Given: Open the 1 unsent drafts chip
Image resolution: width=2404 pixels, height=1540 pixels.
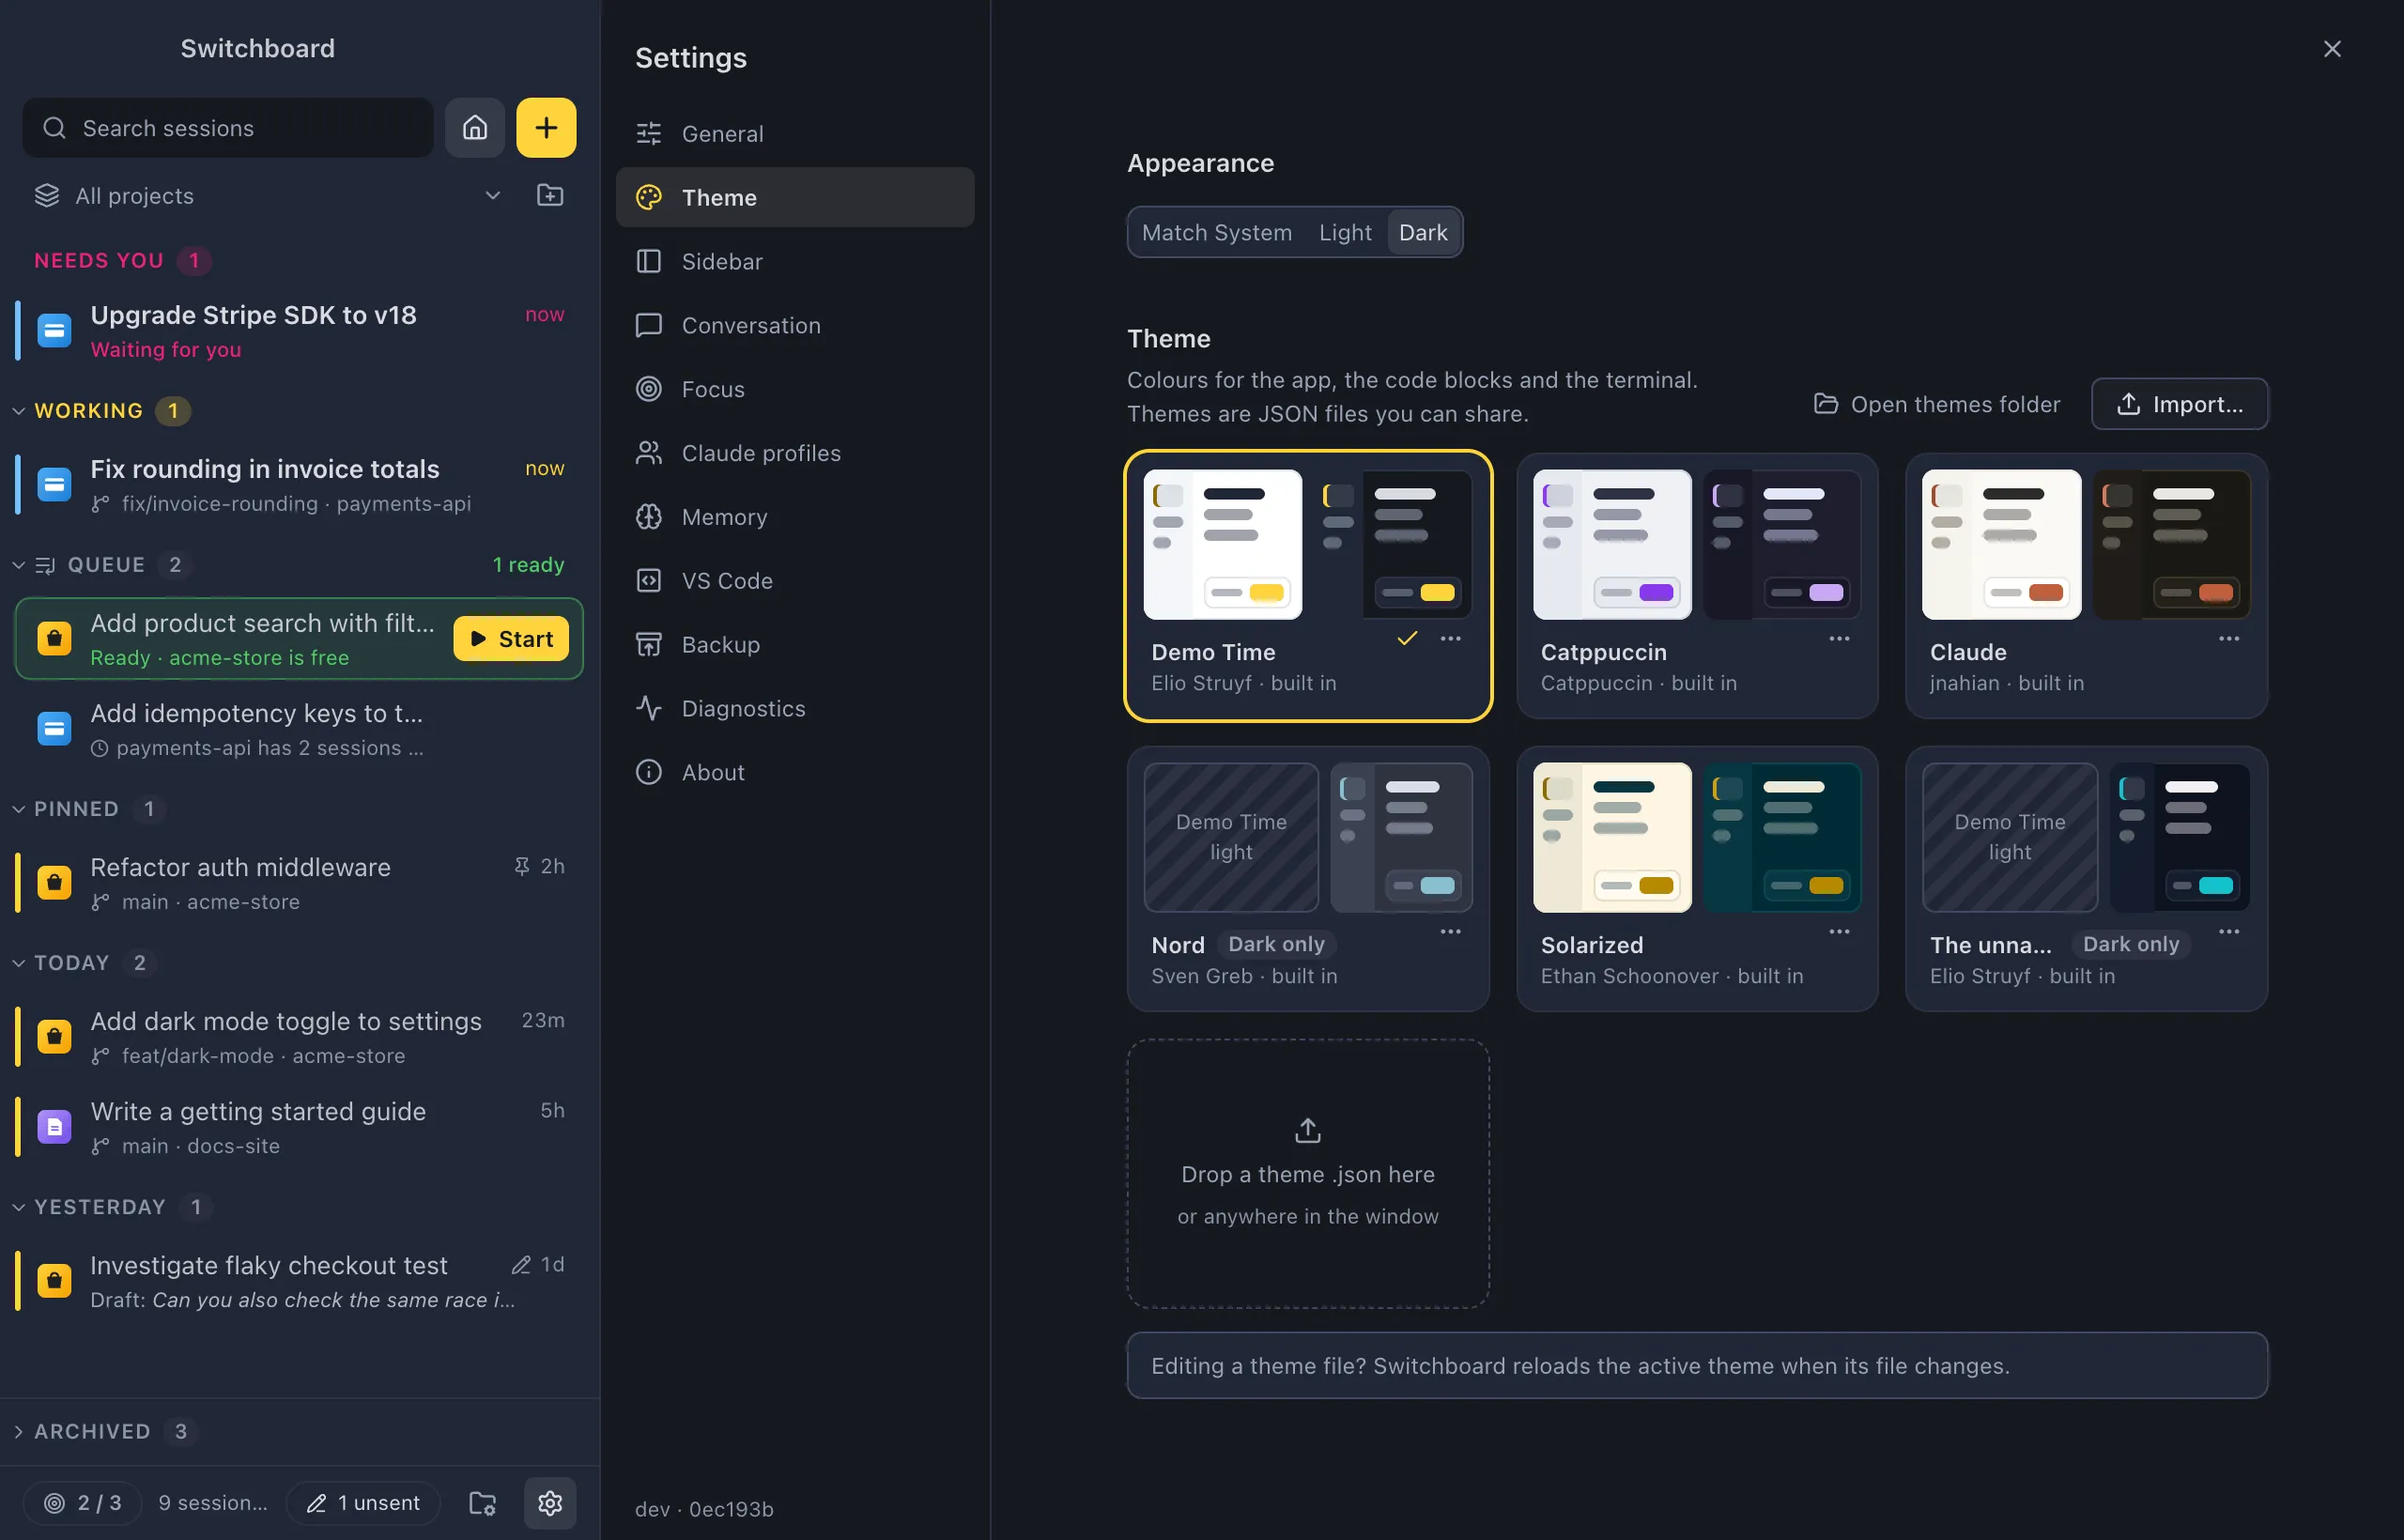Looking at the screenshot, I should tap(363, 1503).
